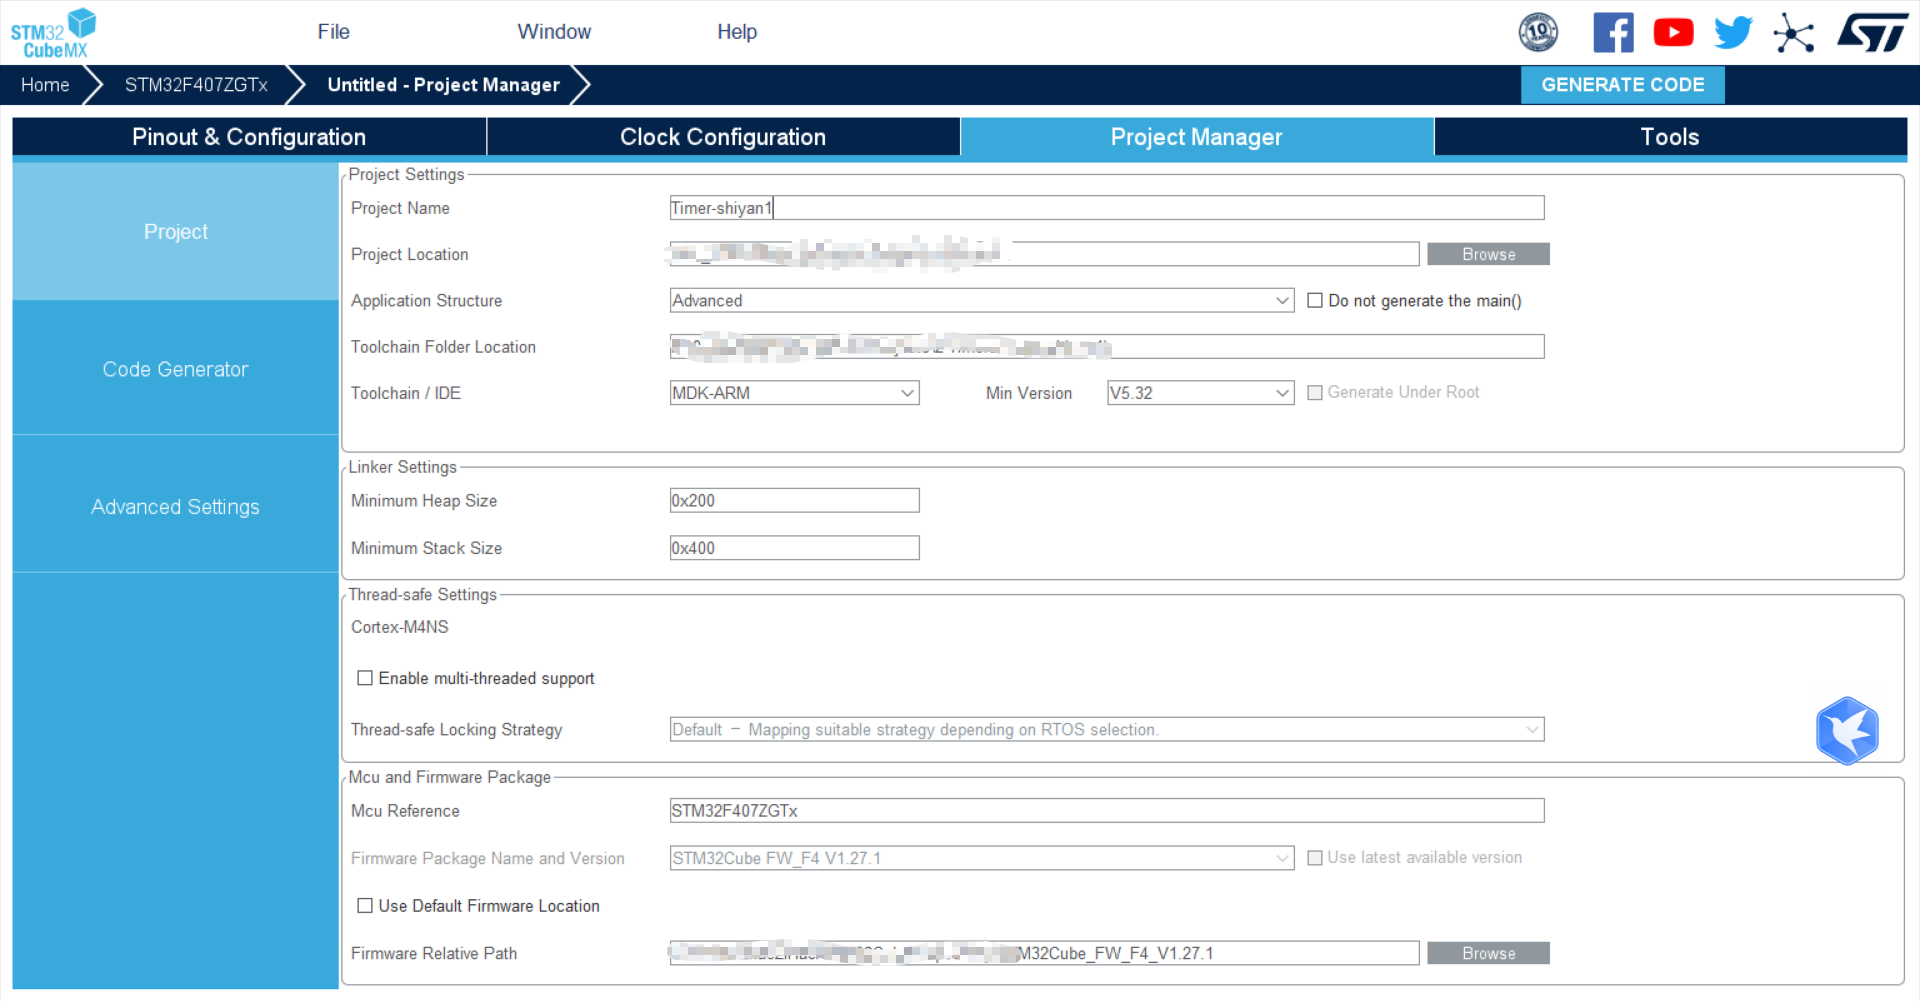Click the ST company logo icon
1920x1001 pixels.
click(1872, 32)
